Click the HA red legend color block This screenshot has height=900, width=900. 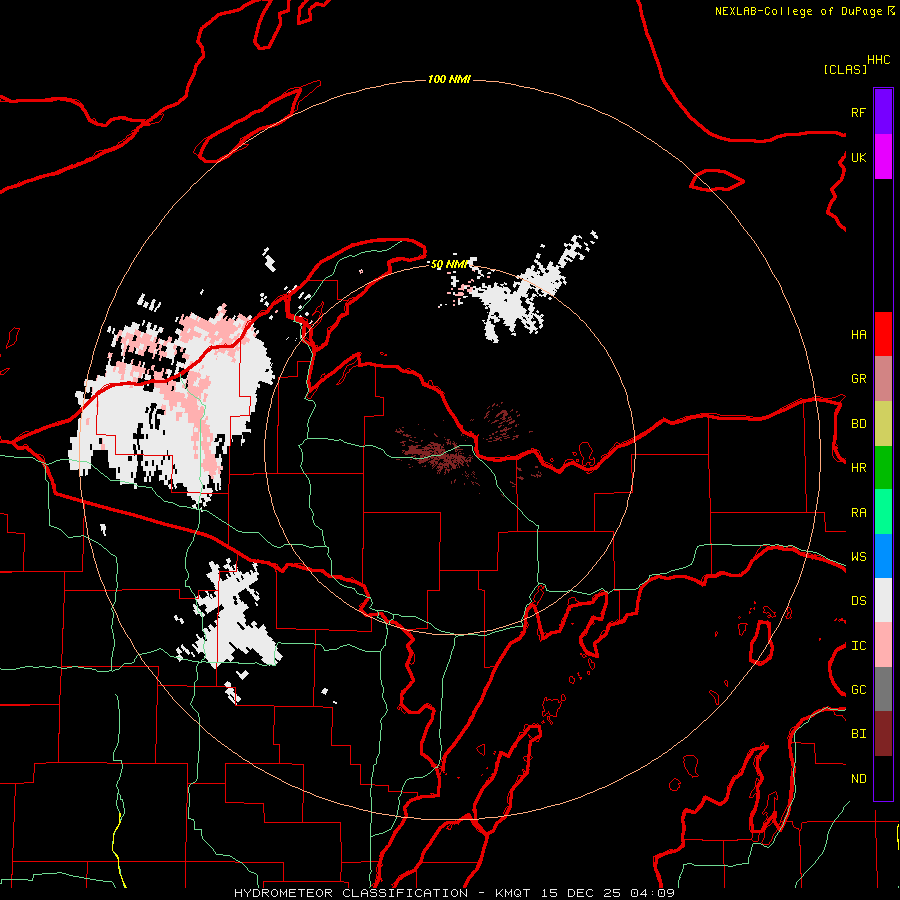[x=883, y=334]
